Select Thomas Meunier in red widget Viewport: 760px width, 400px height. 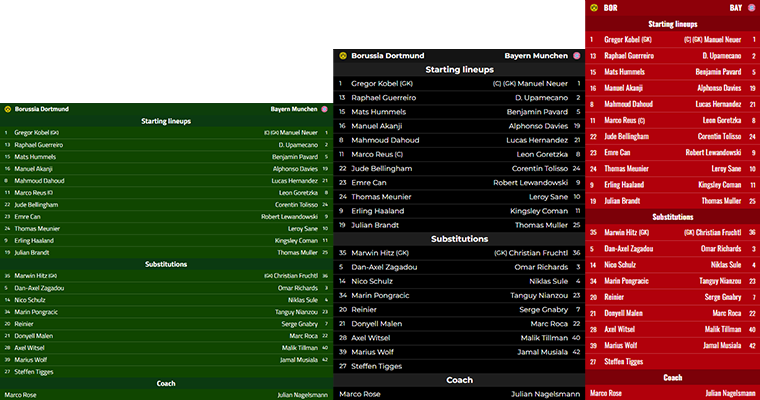[x=626, y=169]
